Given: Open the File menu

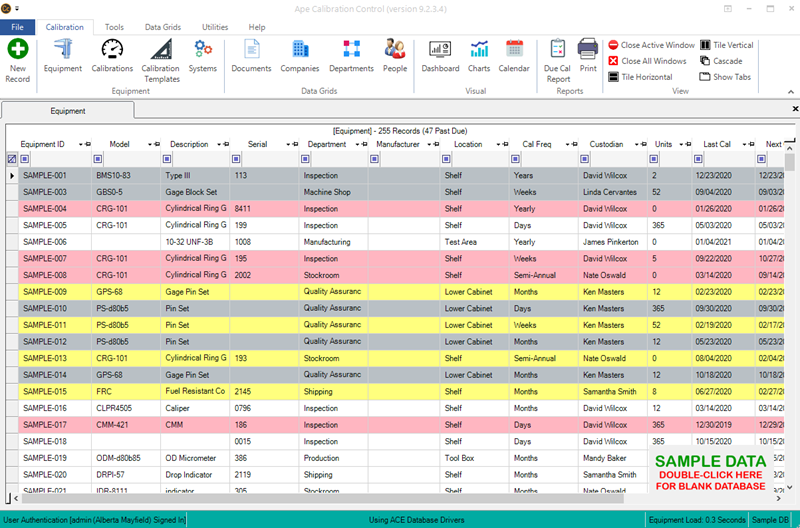Looking at the screenshot, I should pyautogui.click(x=17, y=27).
